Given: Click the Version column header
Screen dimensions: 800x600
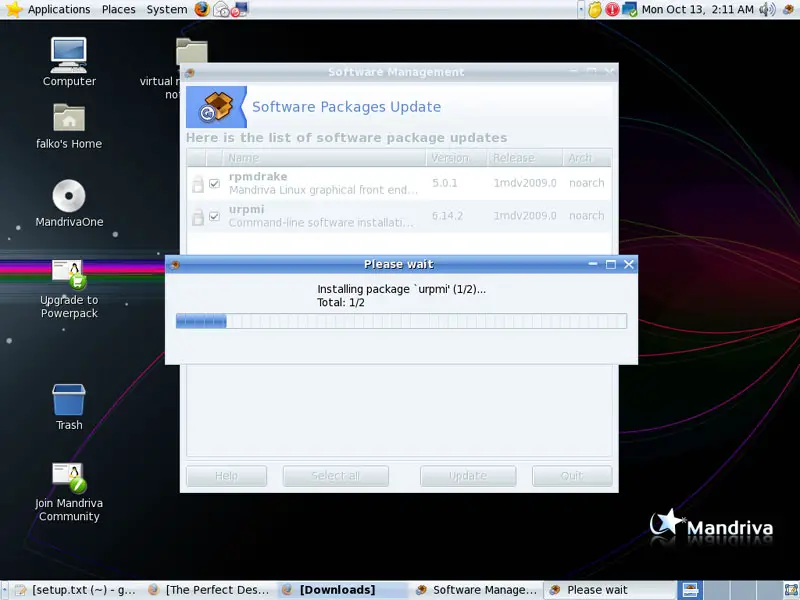Looking at the screenshot, I should click(x=456, y=158).
